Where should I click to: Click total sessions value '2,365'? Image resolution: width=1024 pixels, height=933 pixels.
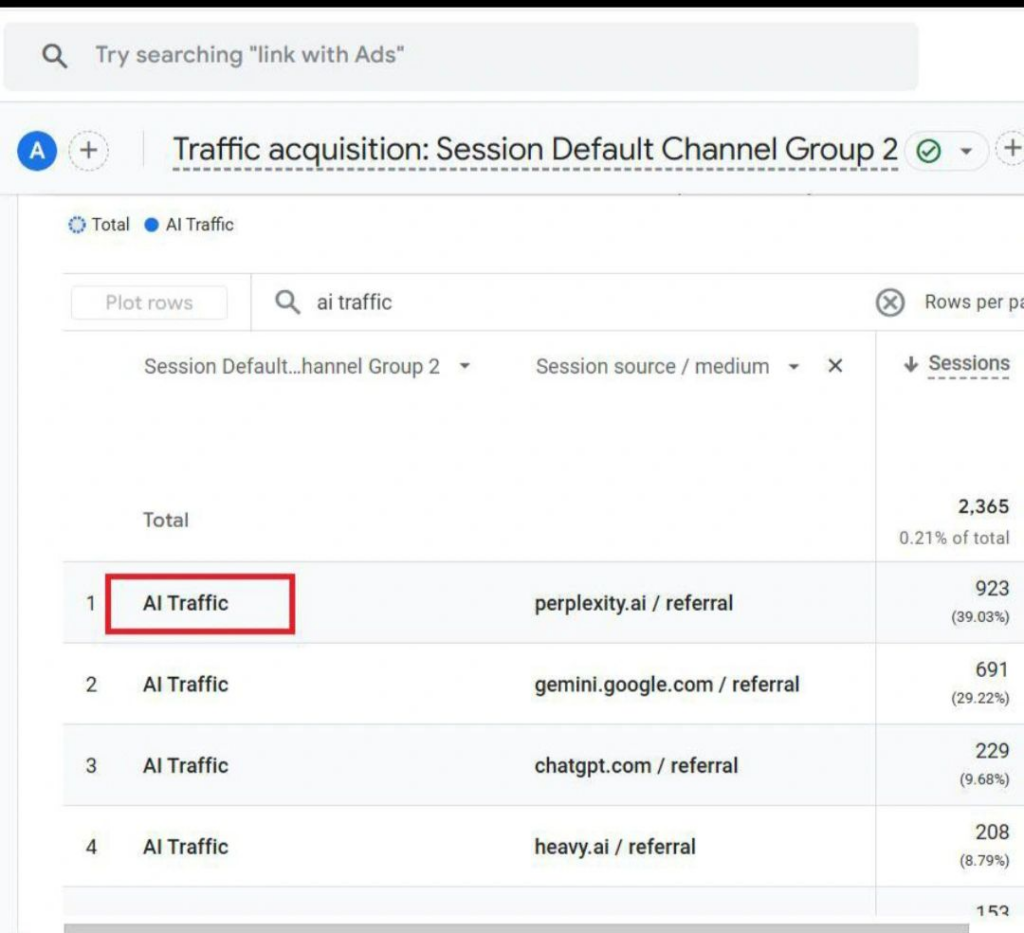[x=983, y=507]
